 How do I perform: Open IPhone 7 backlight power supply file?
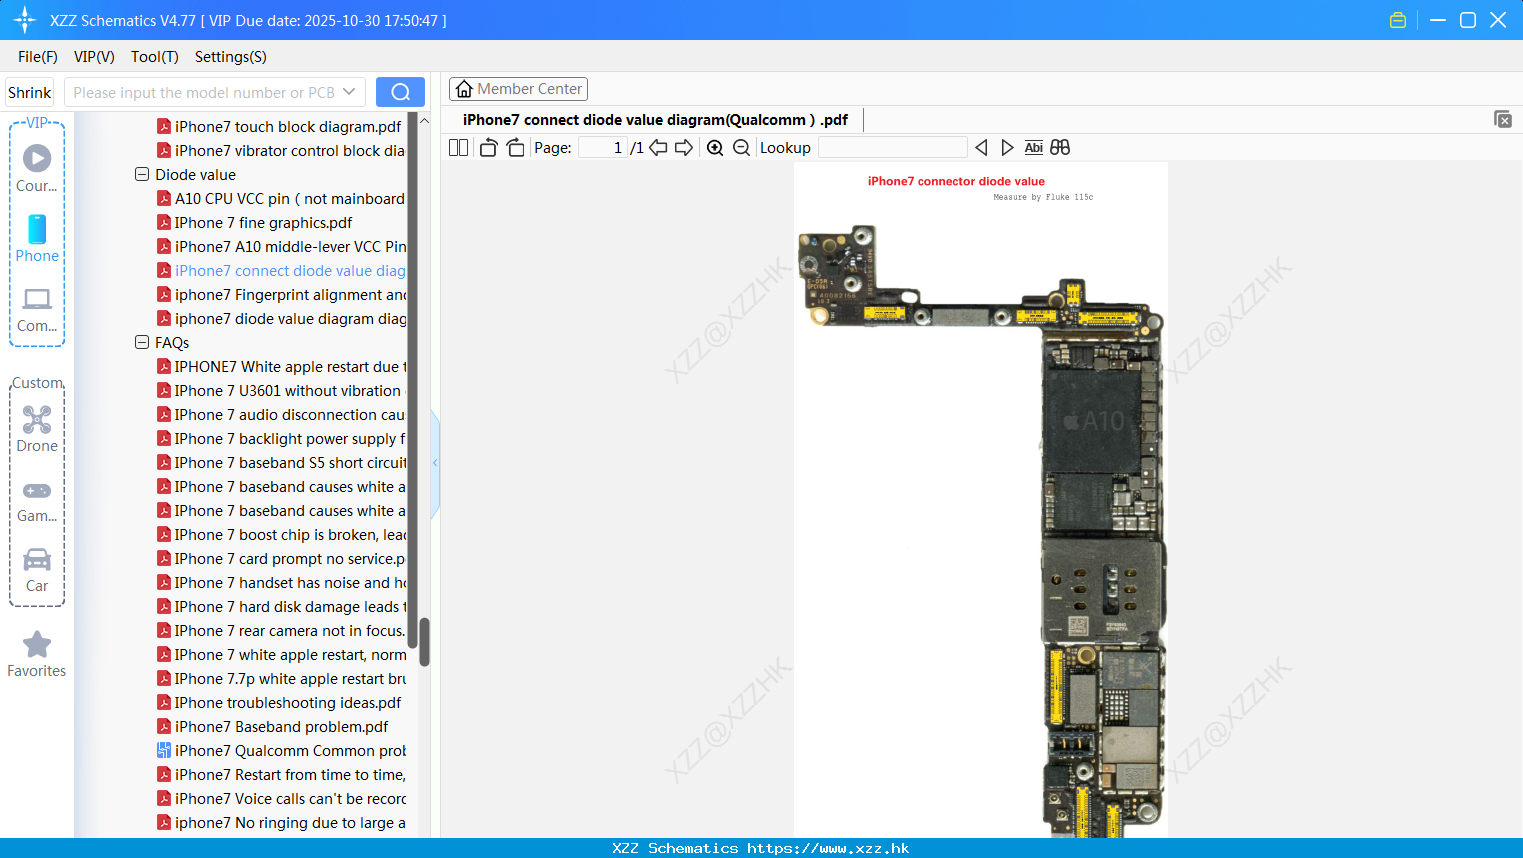coord(281,438)
